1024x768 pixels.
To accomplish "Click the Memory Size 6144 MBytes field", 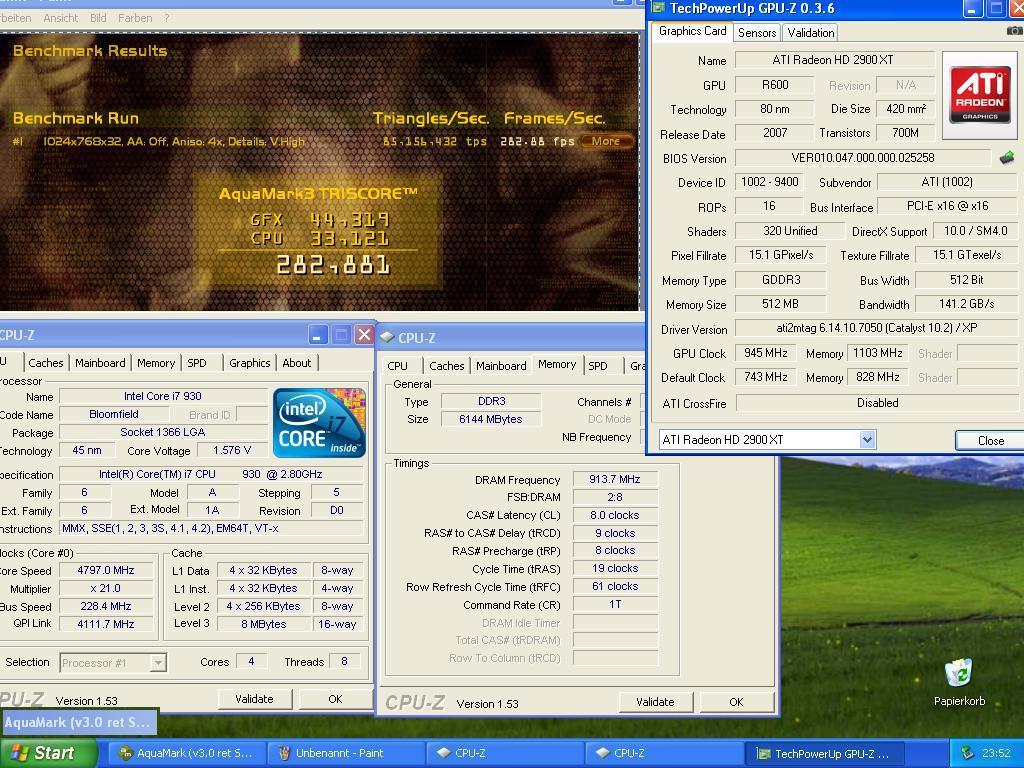I will [490, 419].
